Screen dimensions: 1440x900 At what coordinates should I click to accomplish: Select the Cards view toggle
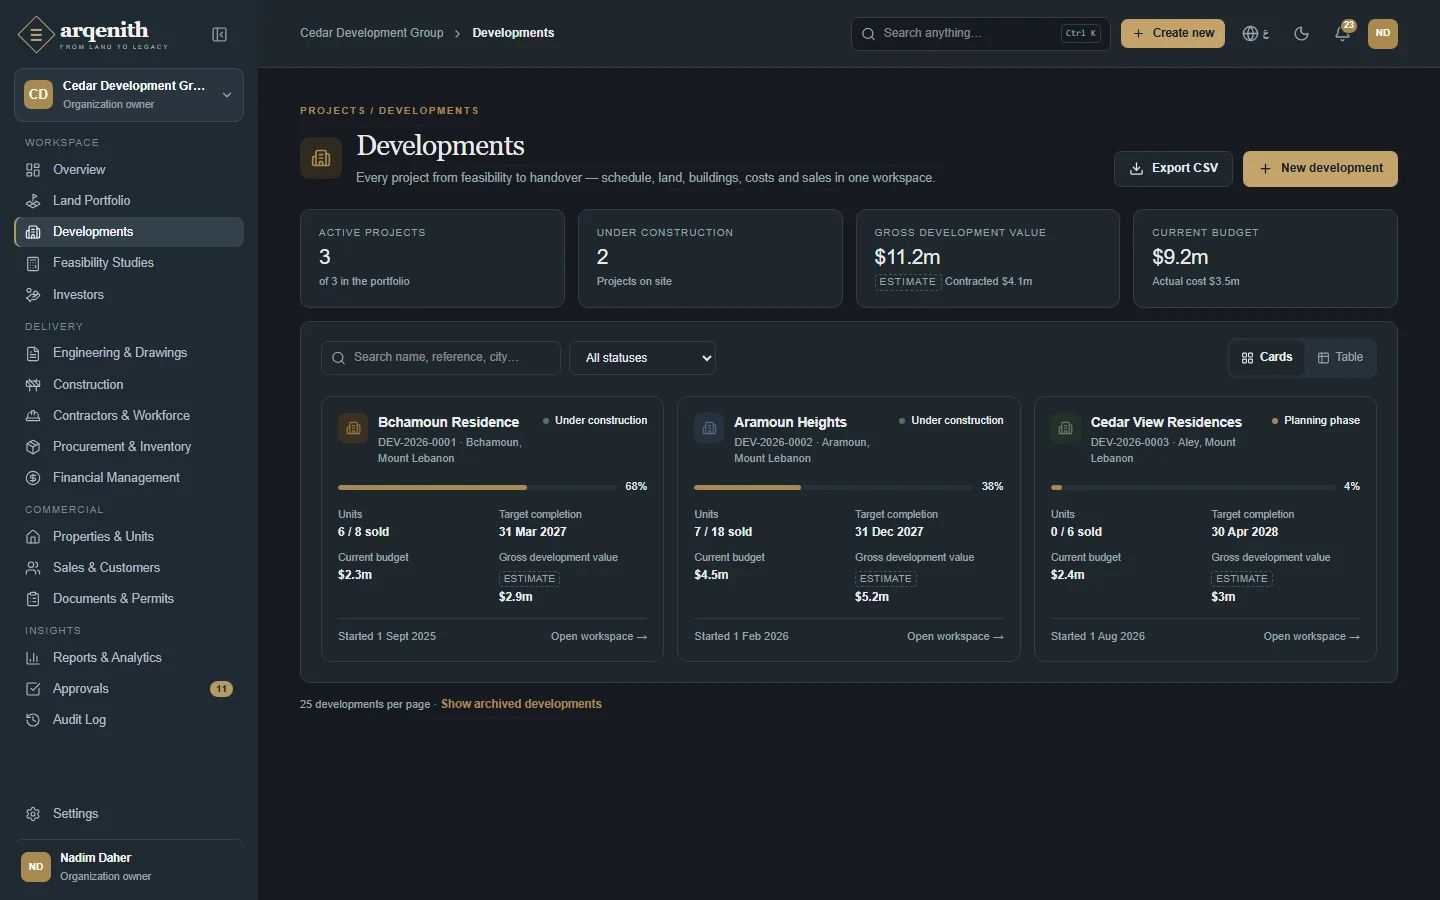tap(1267, 358)
